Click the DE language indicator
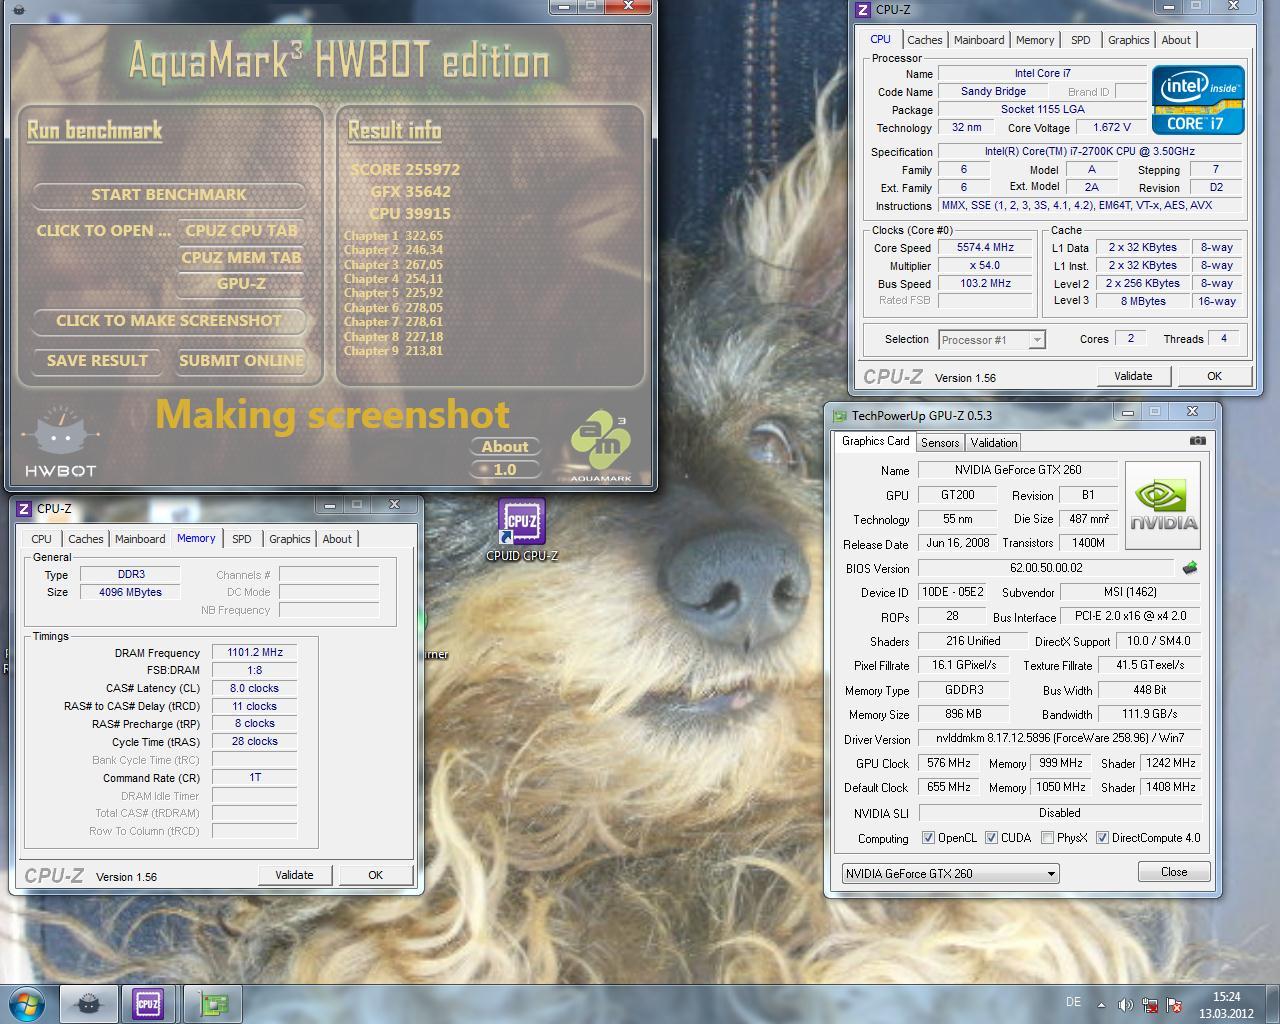The height and width of the screenshot is (1024, 1280). (x=1073, y=1002)
